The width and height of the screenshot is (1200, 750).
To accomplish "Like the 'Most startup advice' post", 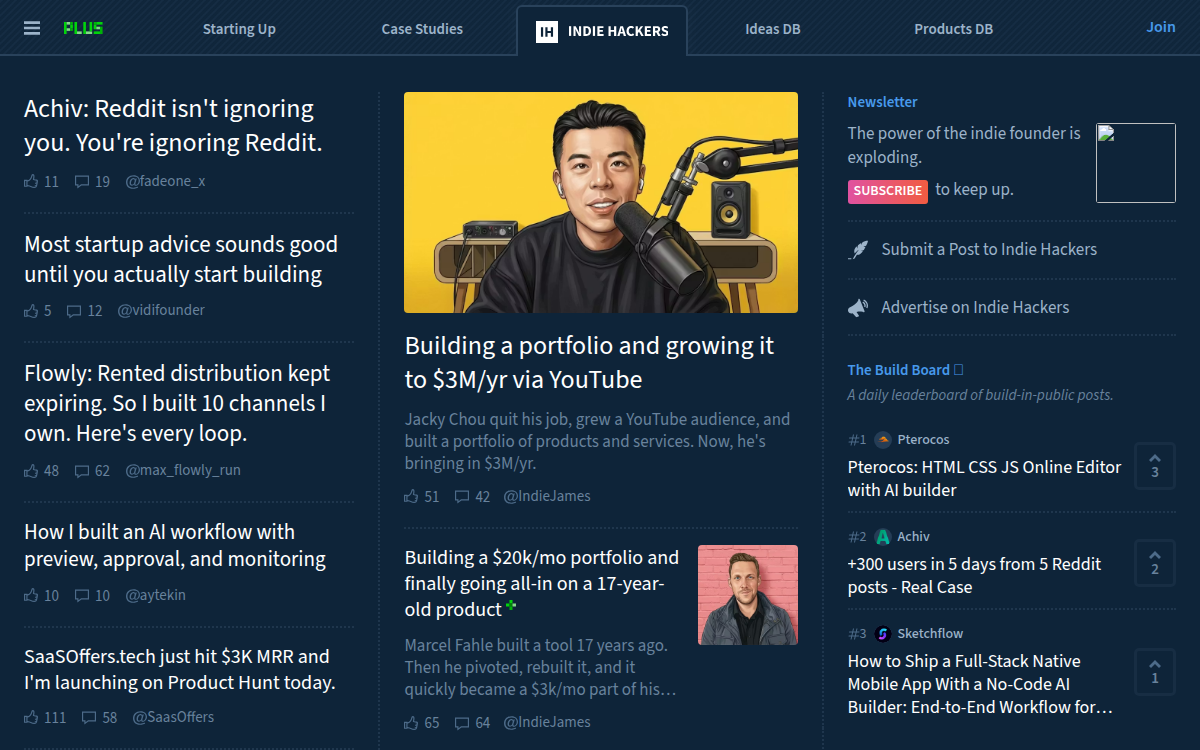I will click(32, 310).
